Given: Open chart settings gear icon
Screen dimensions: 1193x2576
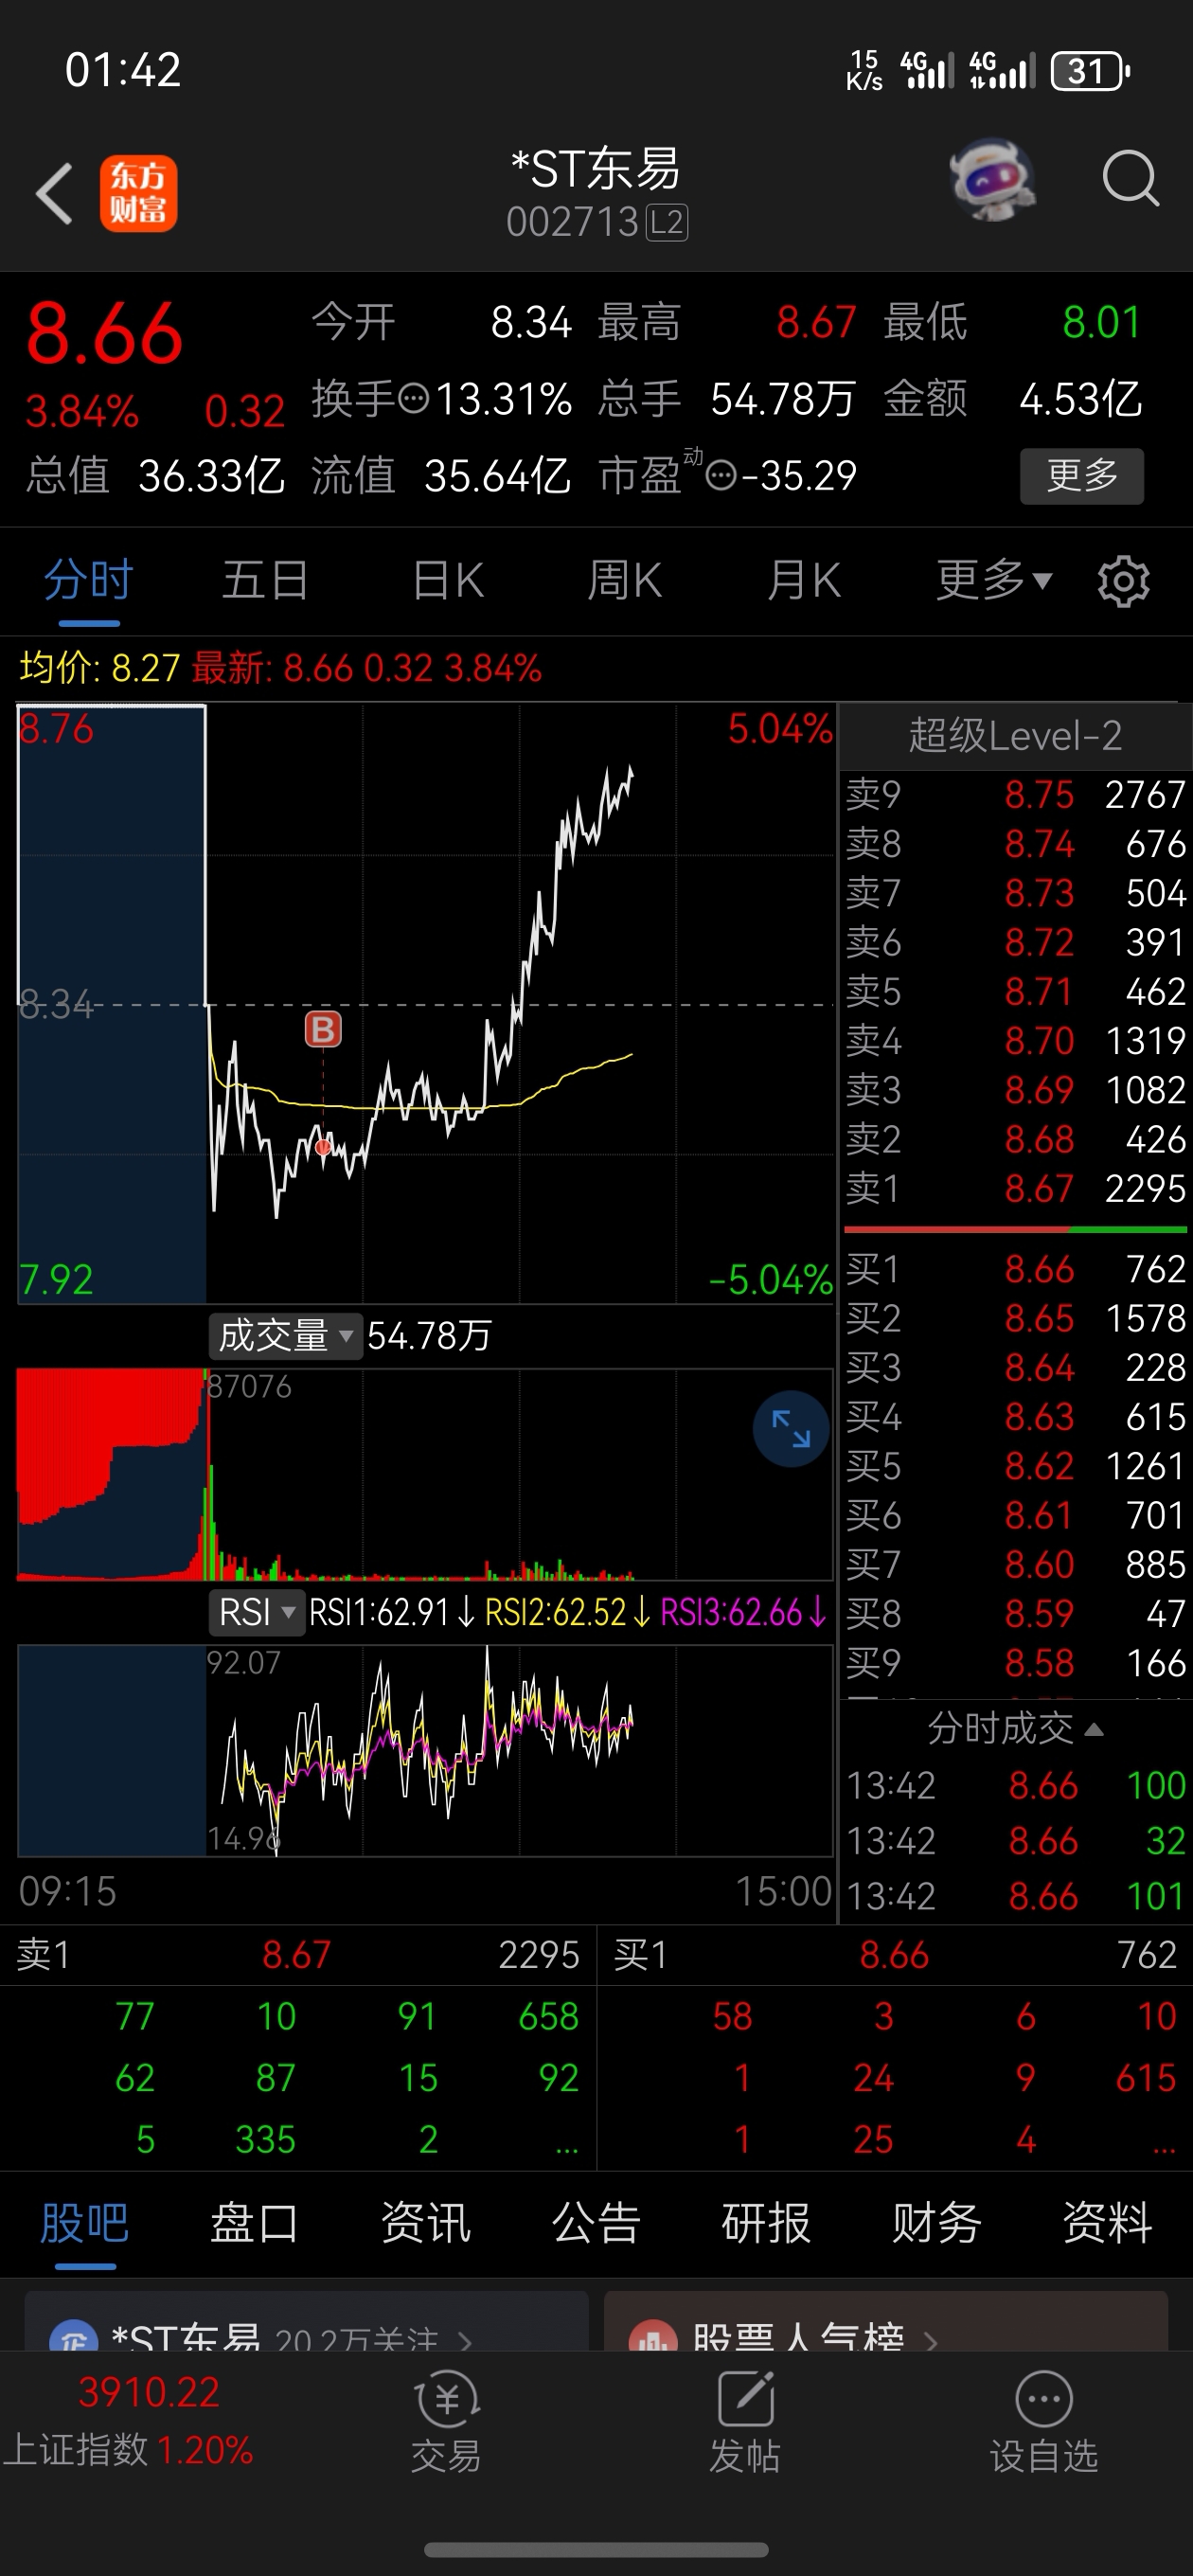Looking at the screenshot, I should (1123, 581).
